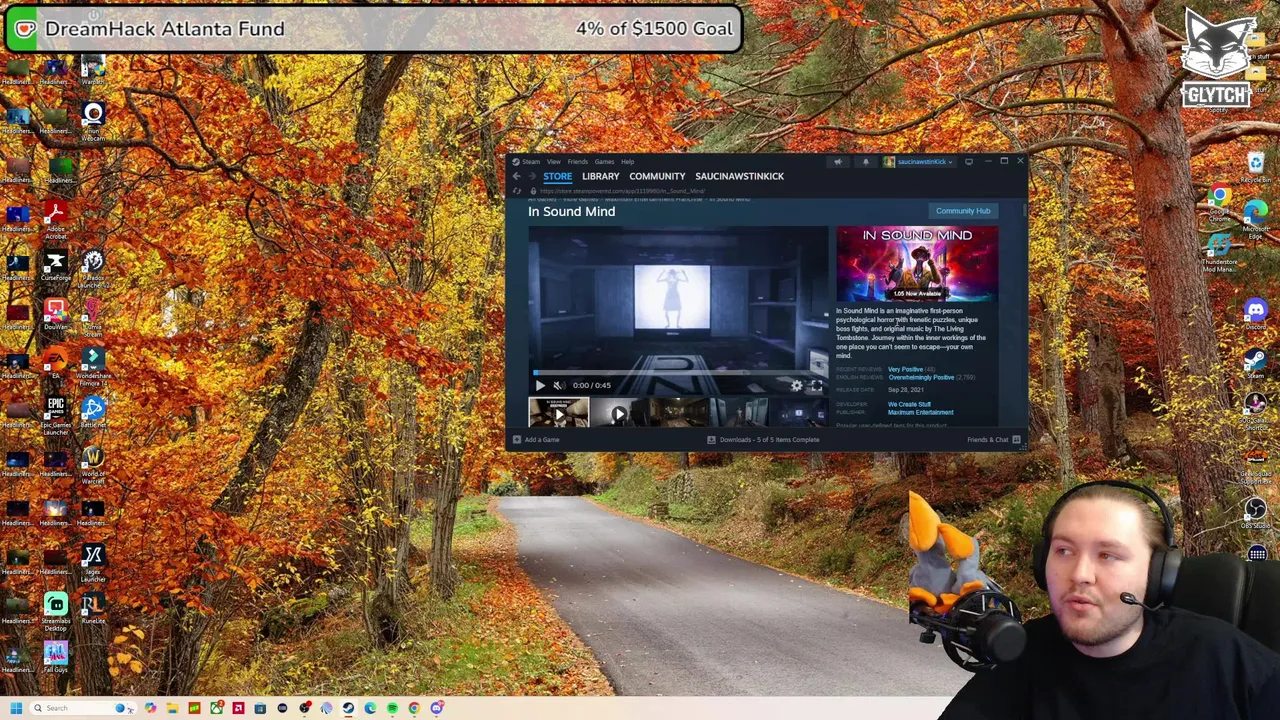Screen dimensions: 1280x720
Task: Unmute the trailer audio
Action: click(x=559, y=385)
